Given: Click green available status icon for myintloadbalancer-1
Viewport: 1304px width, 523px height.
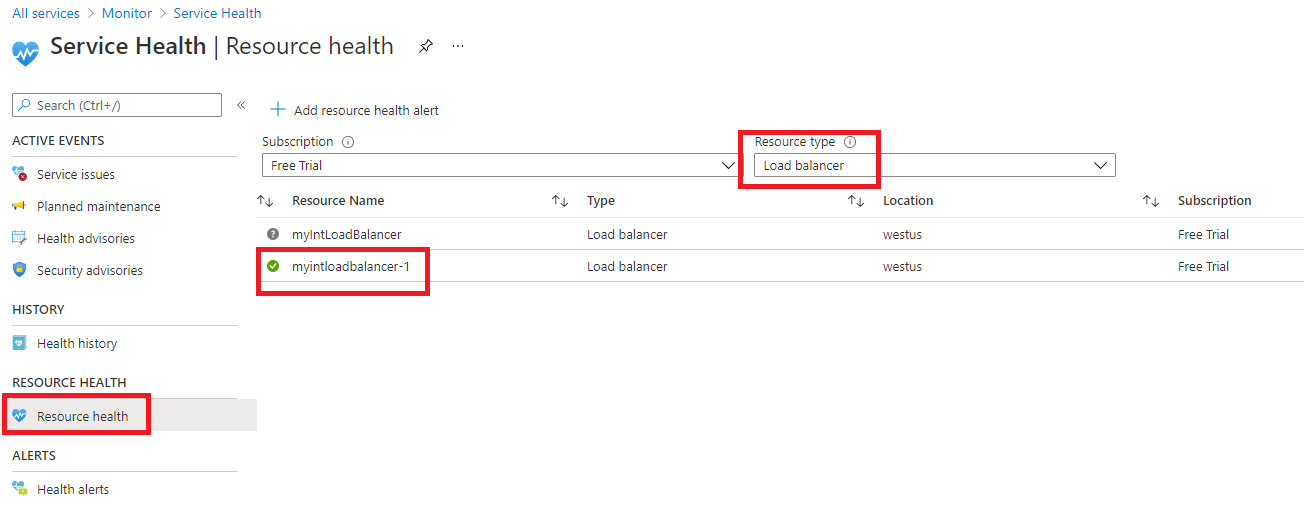Looking at the screenshot, I should (273, 266).
